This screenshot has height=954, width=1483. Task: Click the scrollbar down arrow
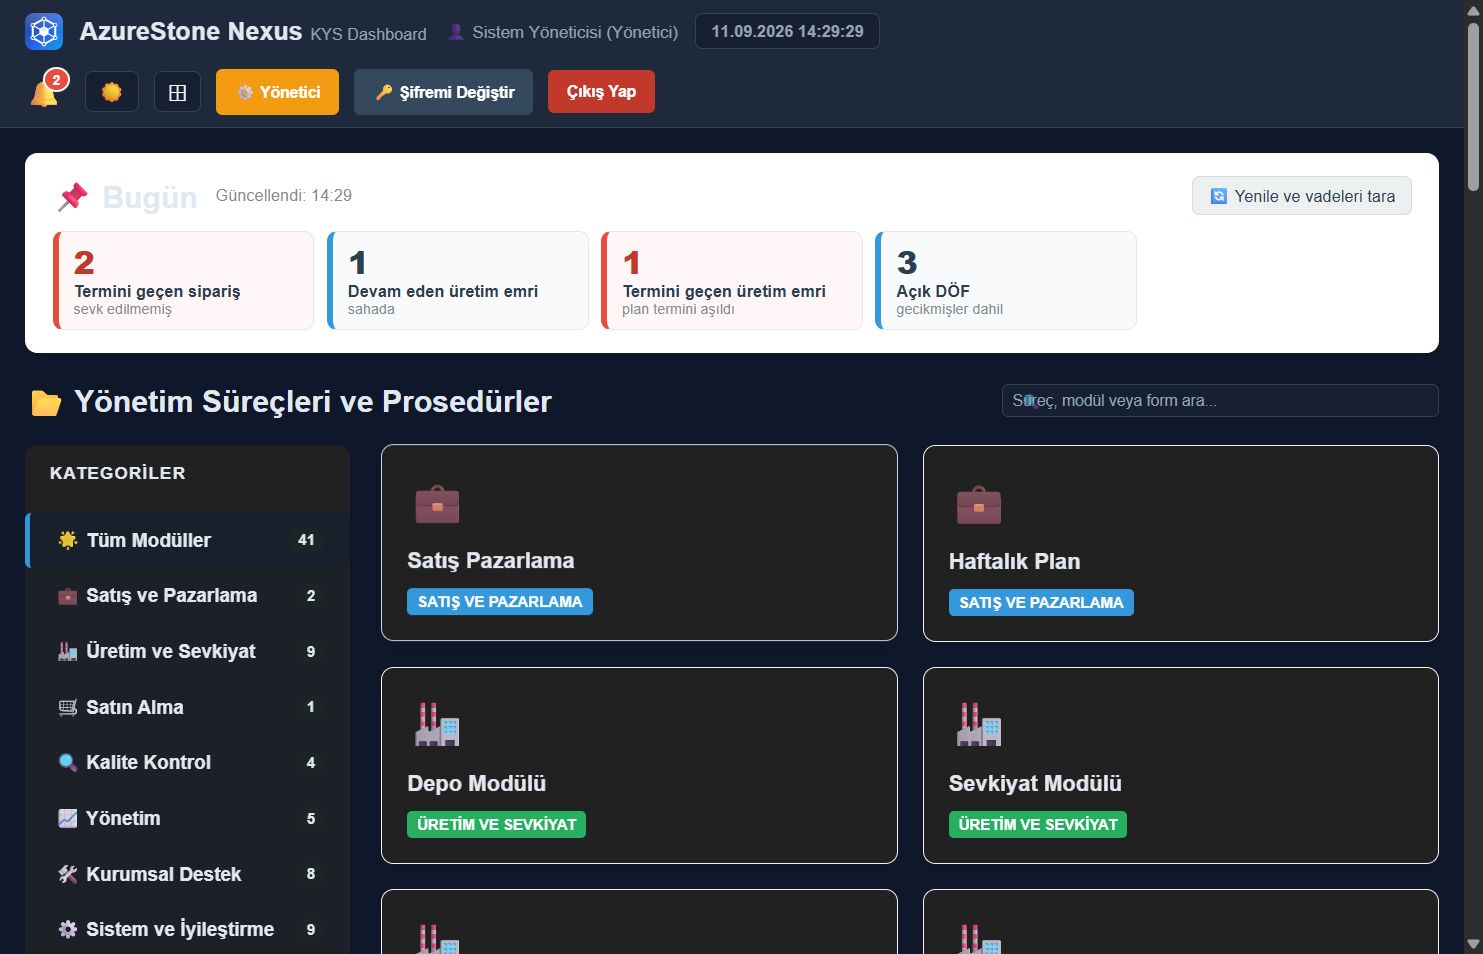coord(1473,944)
